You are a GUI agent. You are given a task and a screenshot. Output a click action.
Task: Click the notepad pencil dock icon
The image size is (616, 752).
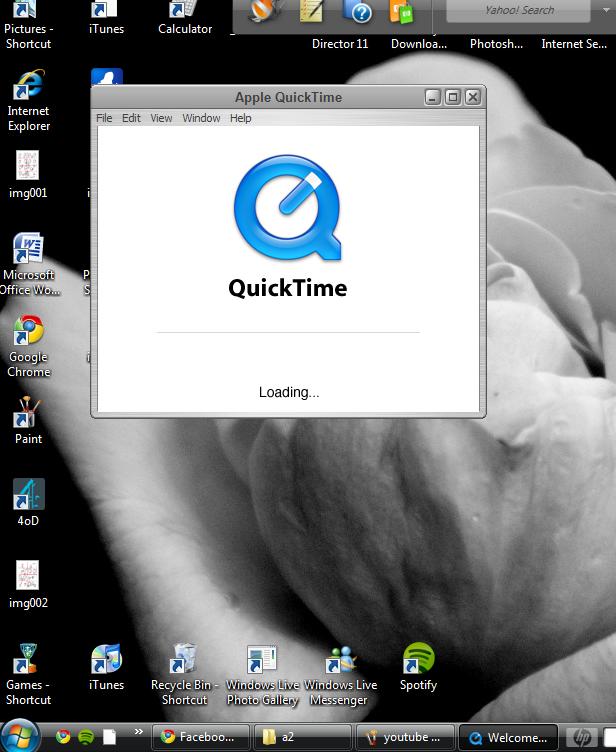311,12
